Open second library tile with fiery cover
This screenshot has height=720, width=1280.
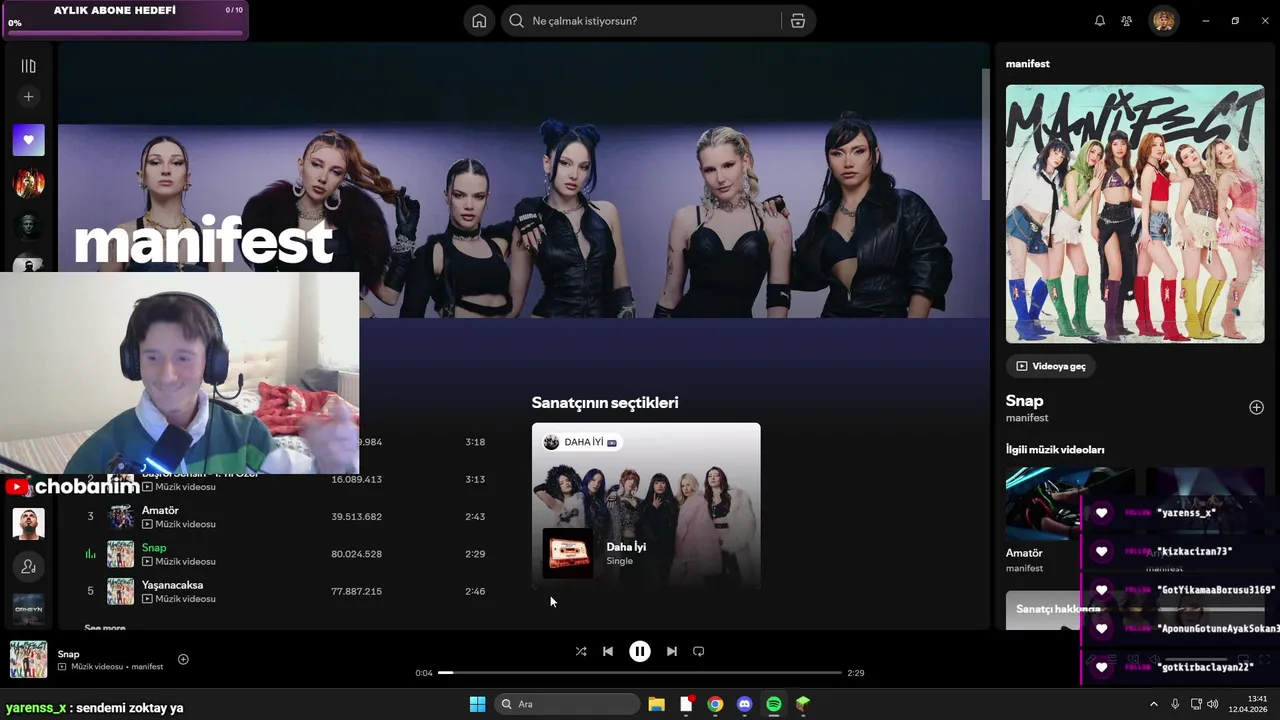coord(28,183)
